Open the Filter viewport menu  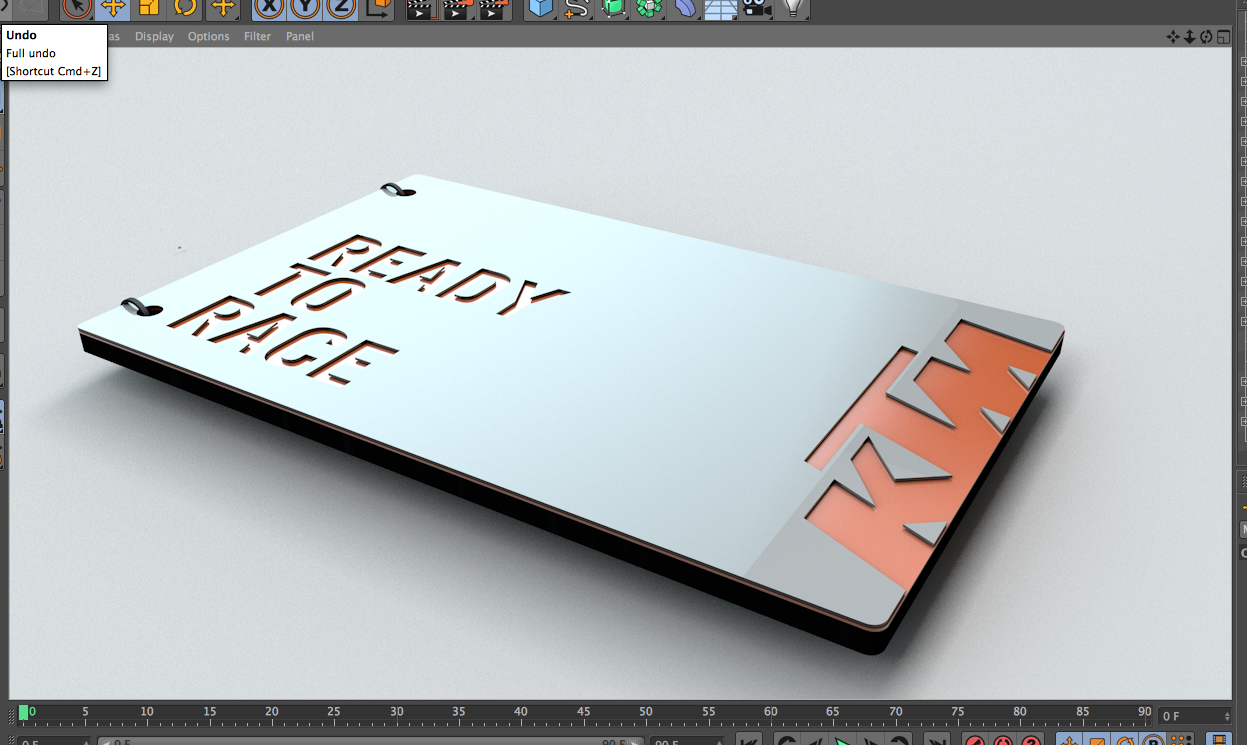pyautogui.click(x=257, y=36)
